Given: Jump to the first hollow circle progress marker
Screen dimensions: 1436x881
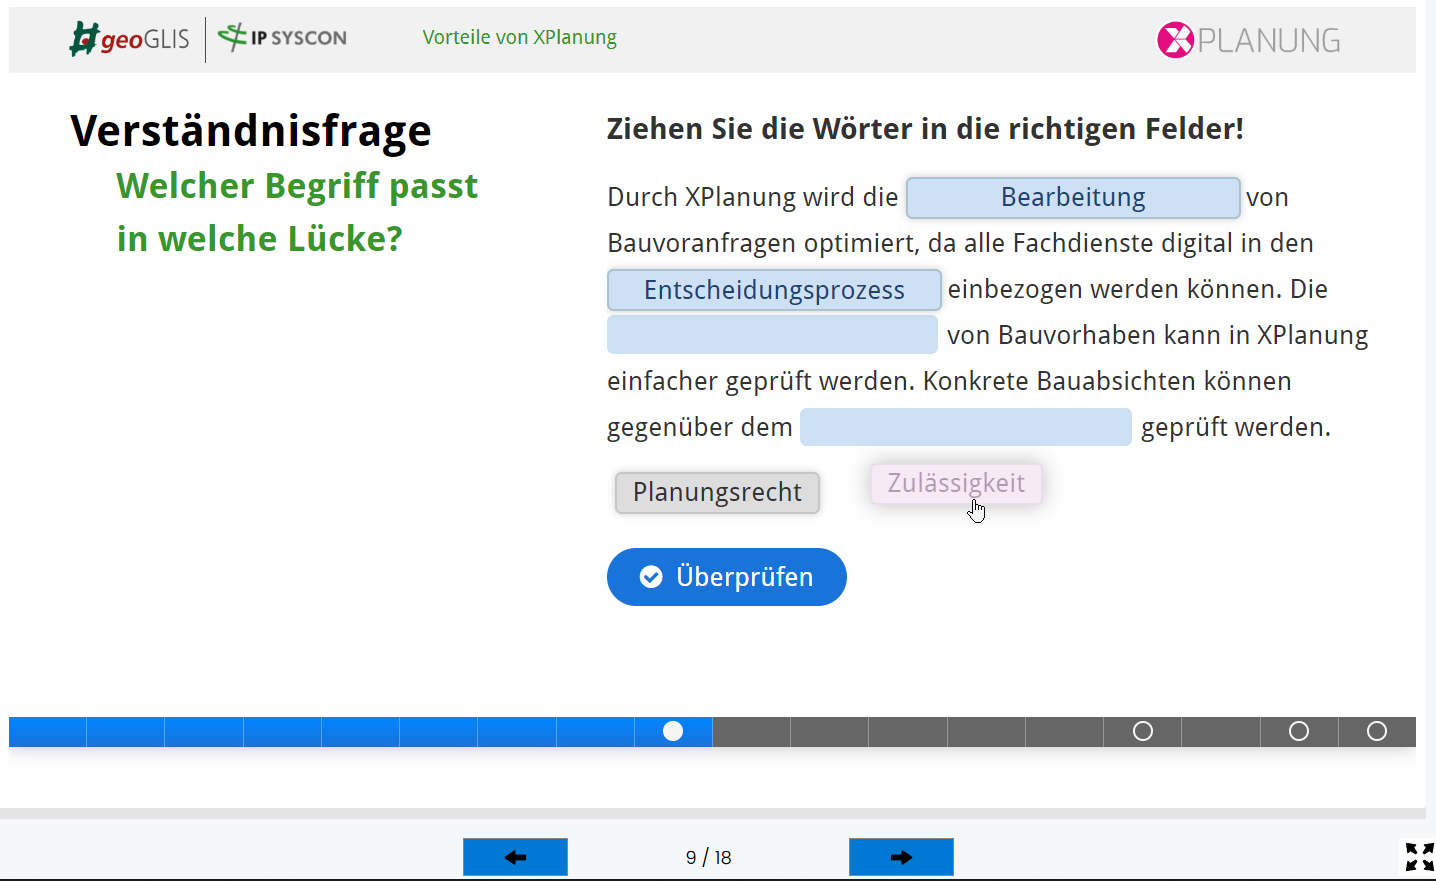Looking at the screenshot, I should click(x=1142, y=731).
